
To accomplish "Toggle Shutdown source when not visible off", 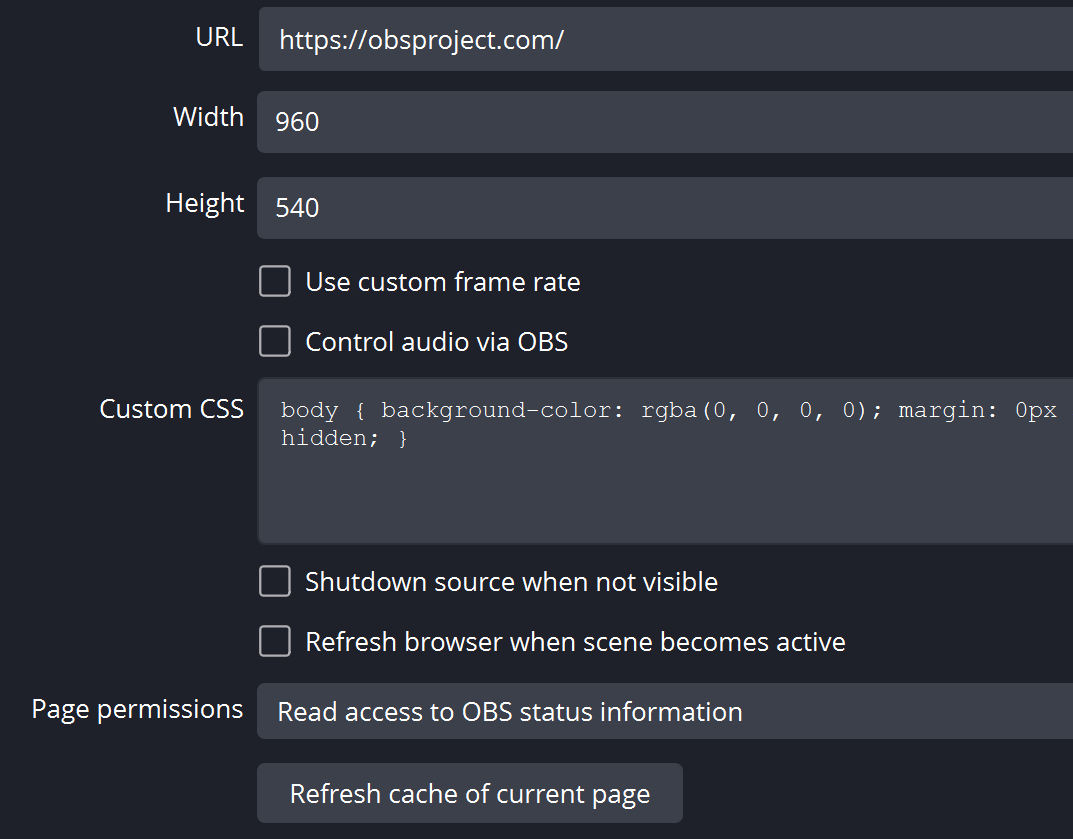I will (x=274, y=581).
